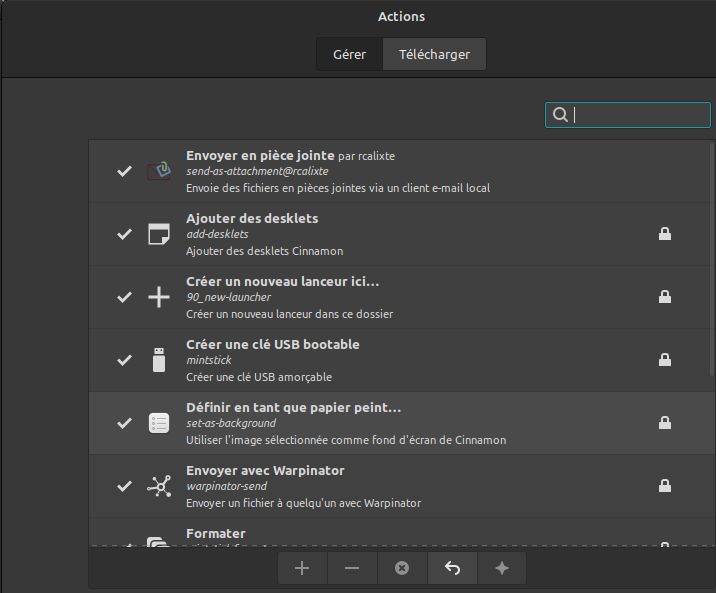Focus the actions search field
Screen dimensions: 716x593
[x=628, y=115]
